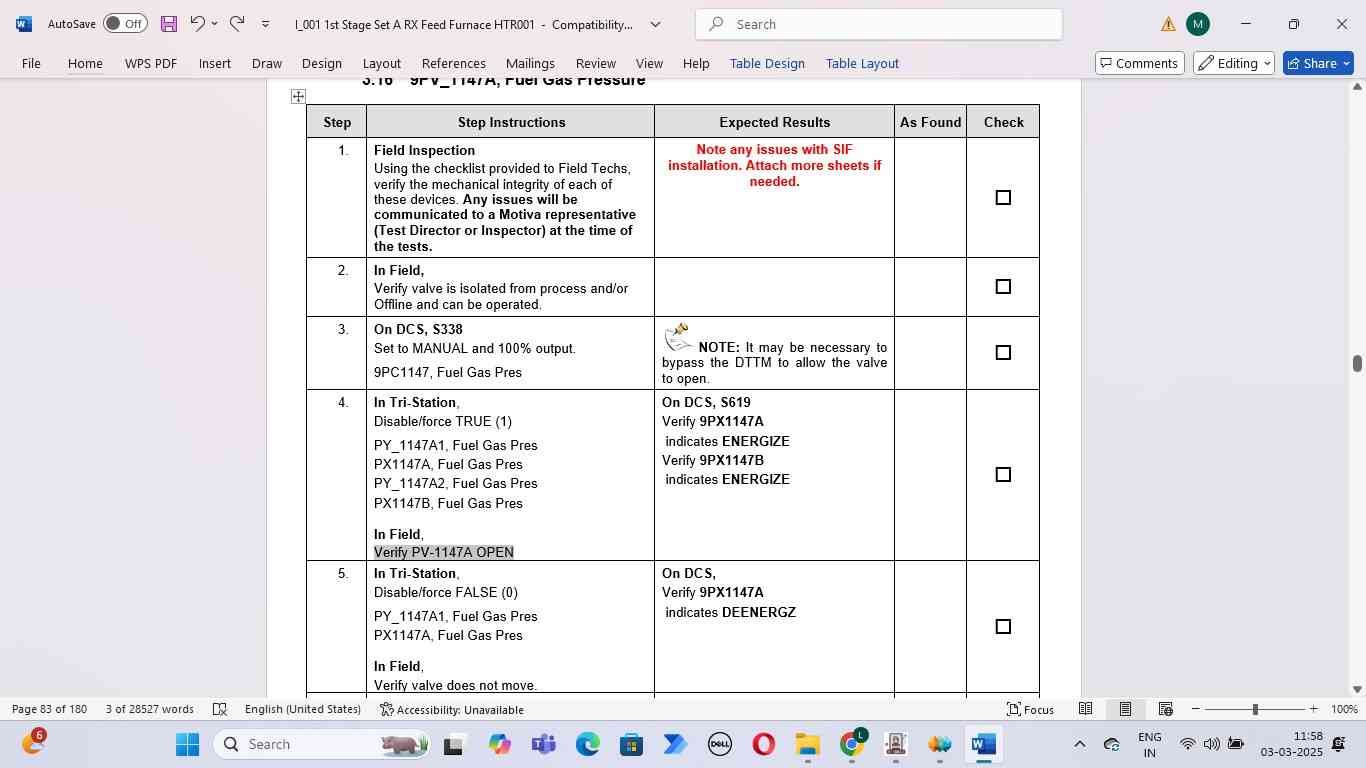The width and height of the screenshot is (1366, 768).
Task: Launch Copilot from the taskbar
Action: (500, 744)
